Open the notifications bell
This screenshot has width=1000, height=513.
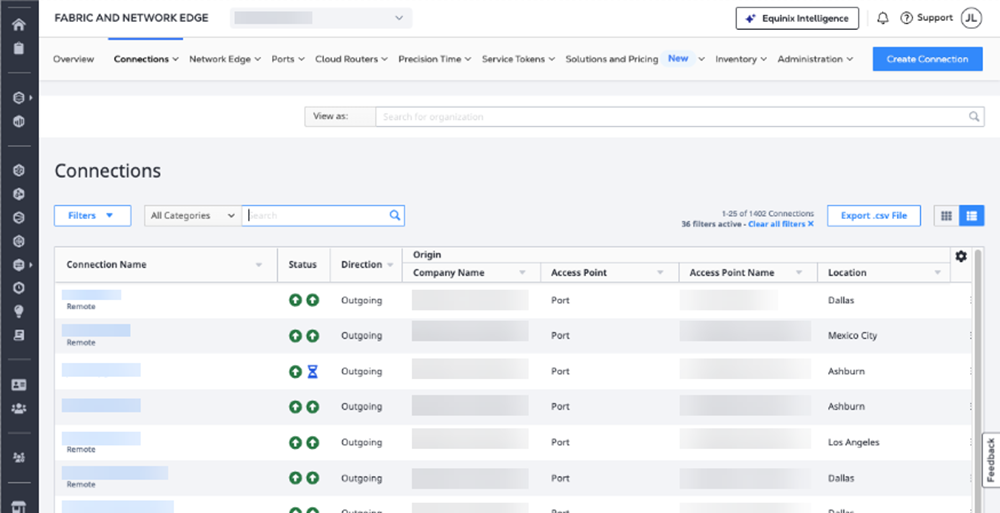883,19
